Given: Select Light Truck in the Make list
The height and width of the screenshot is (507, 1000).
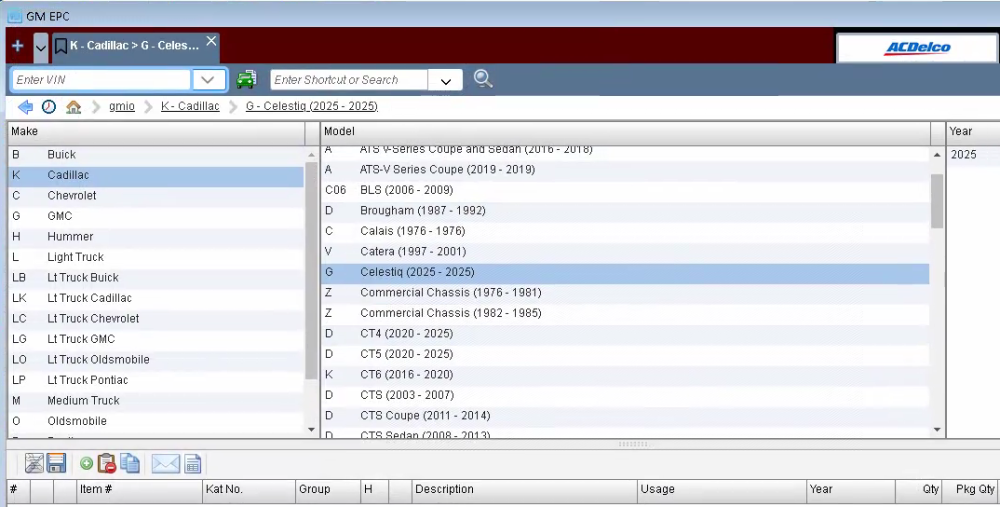Looking at the screenshot, I should [x=156, y=257].
